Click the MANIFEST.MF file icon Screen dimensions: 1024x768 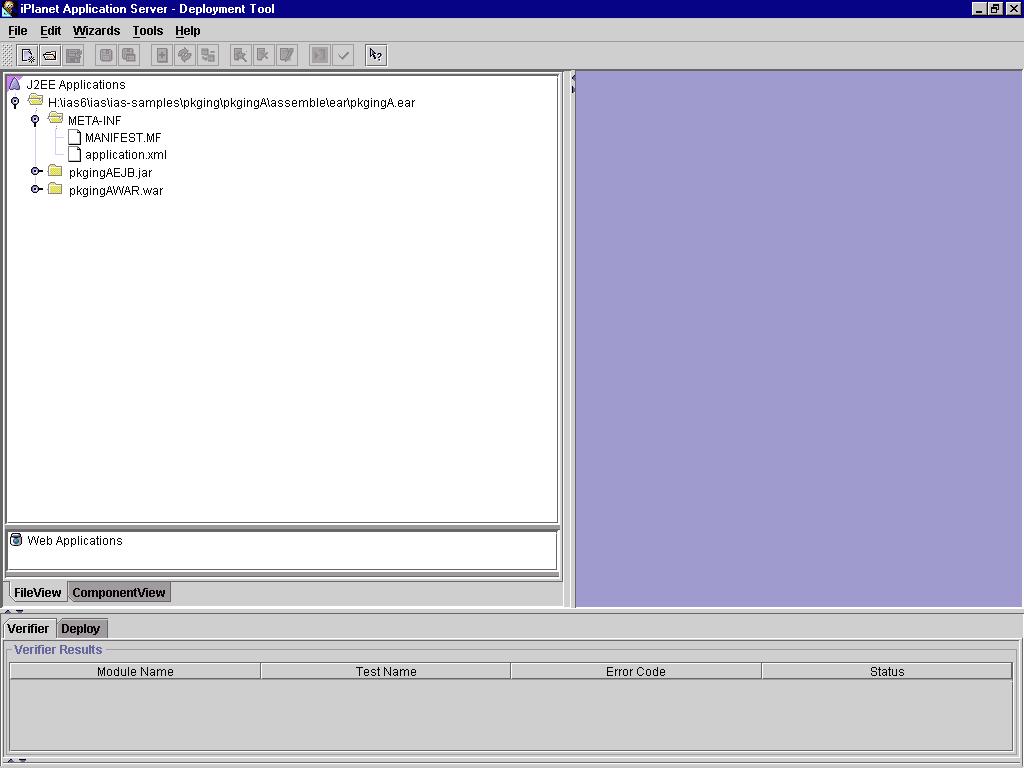74,137
